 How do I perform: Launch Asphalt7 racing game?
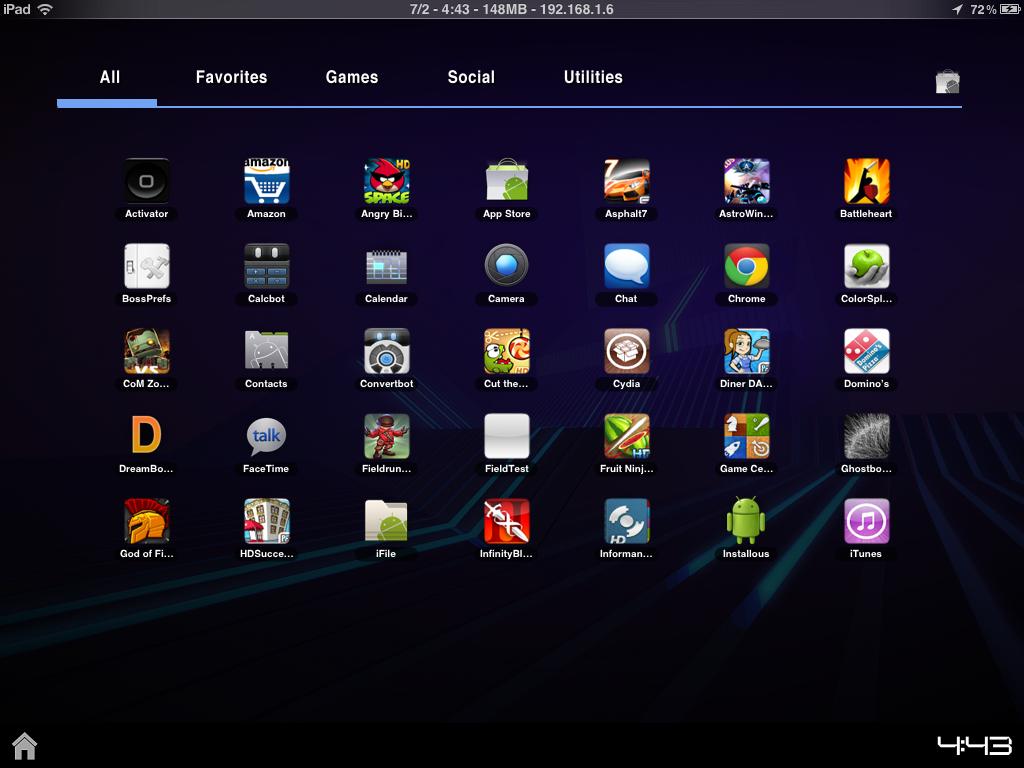(x=626, y=182)
